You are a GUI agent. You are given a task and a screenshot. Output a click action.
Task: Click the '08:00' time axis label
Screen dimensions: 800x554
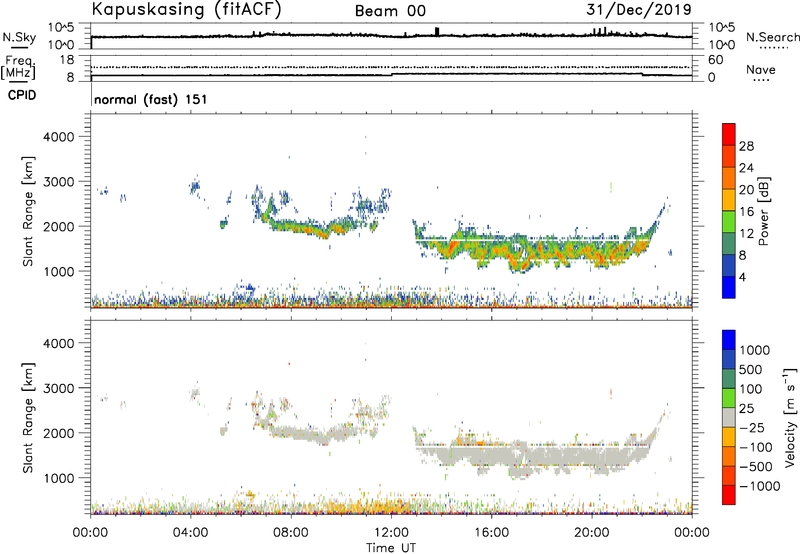point(291,533)
